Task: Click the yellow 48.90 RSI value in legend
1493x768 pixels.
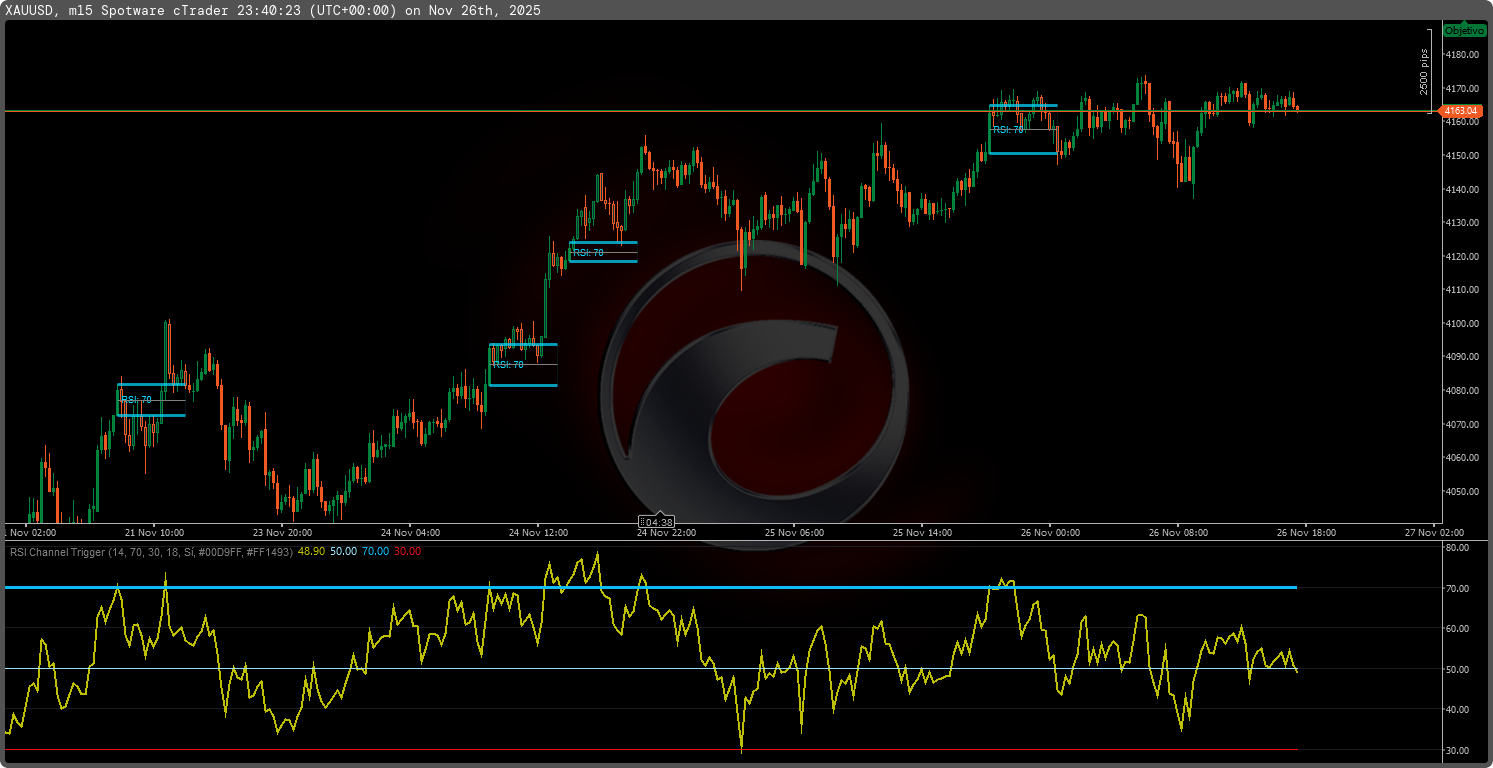Action: (x=311, y=551)
